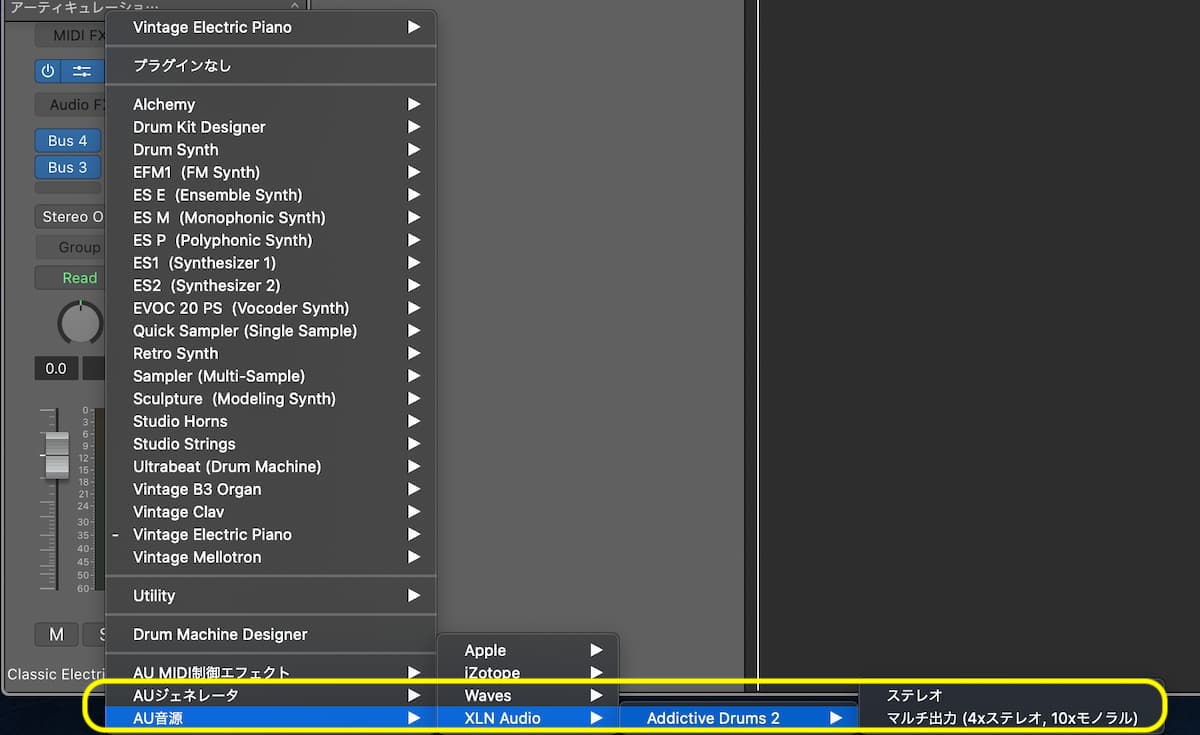
Task: Select Drum Kit Designer instrument
Action: point(272,127)
